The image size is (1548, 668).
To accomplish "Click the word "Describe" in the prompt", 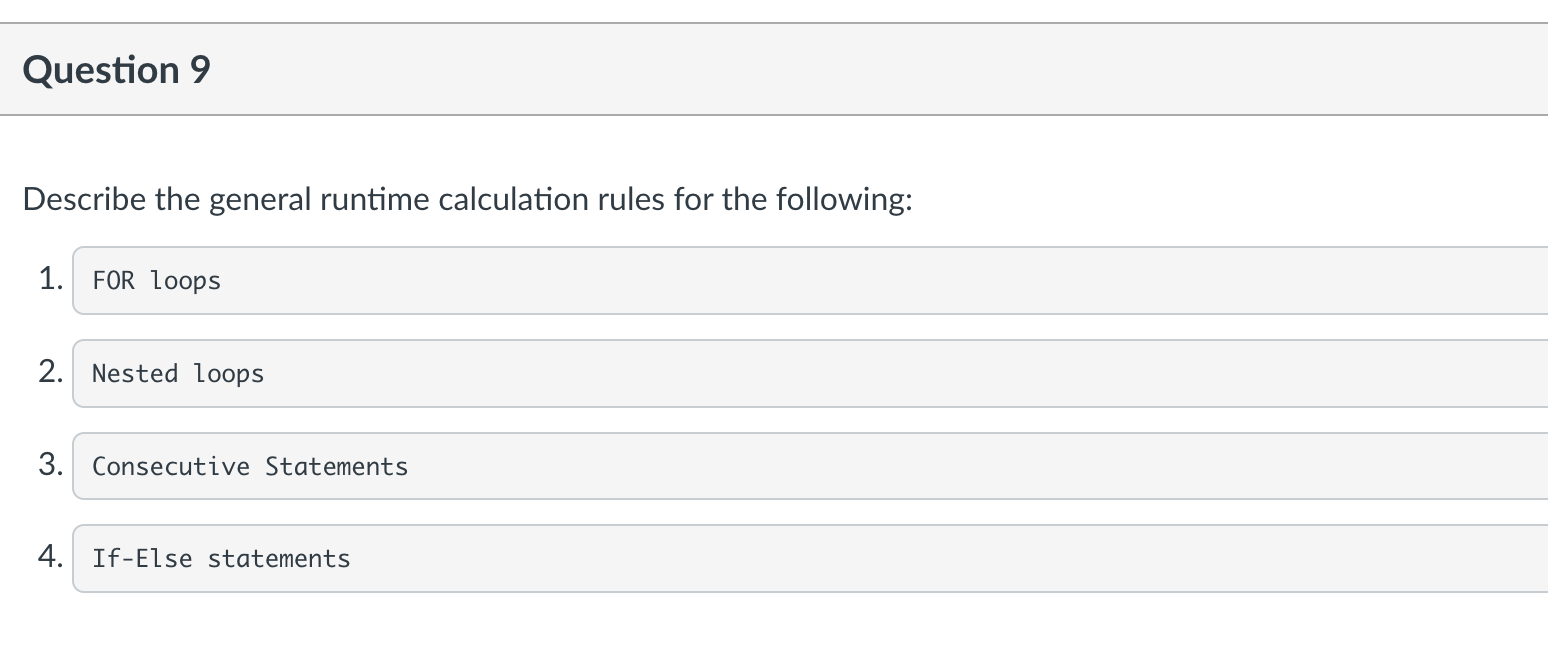I will click(x=84, y=199).
